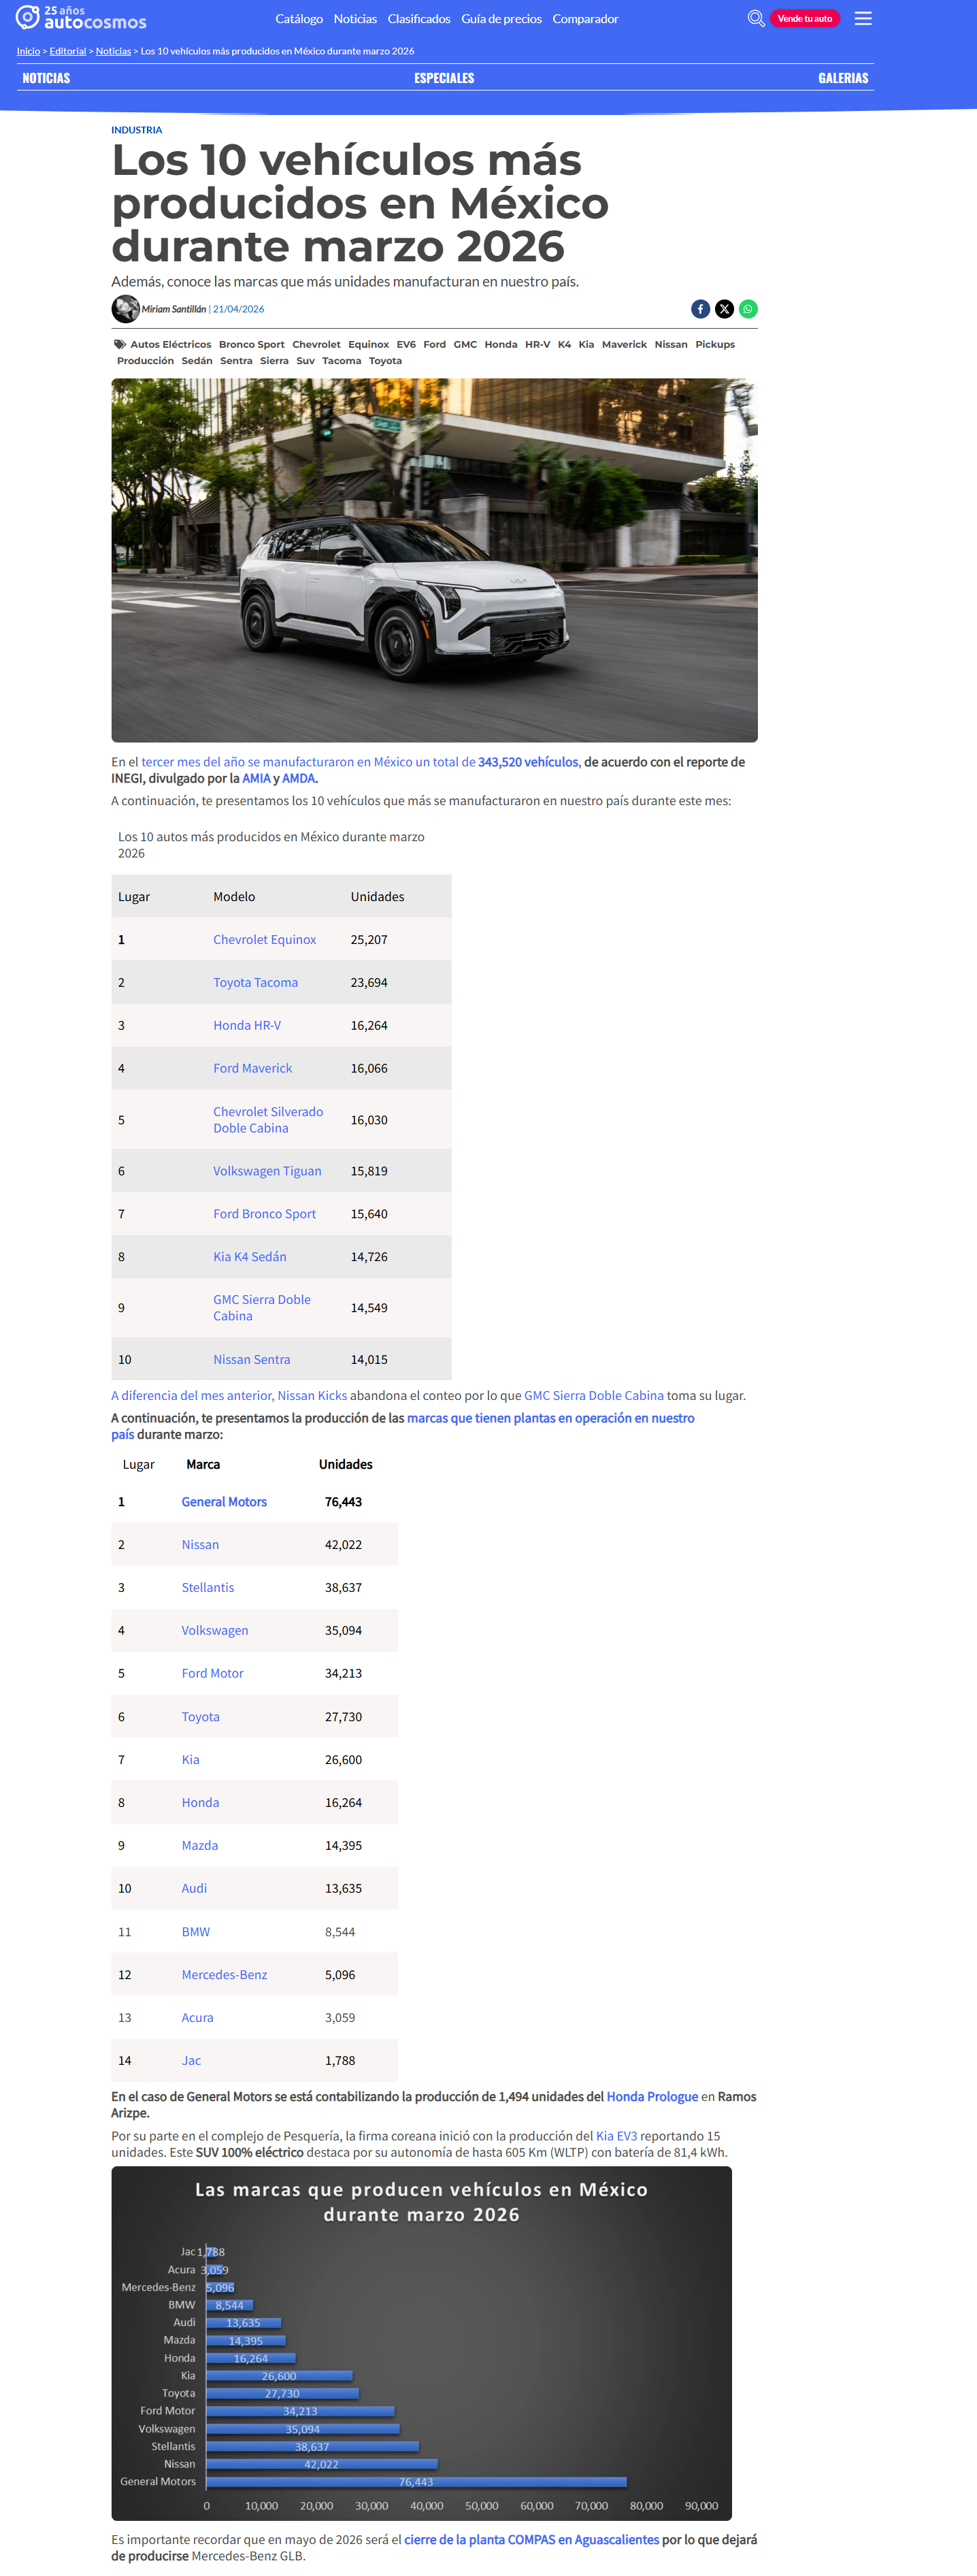Open the General Motors brand link

(224, 1501)
